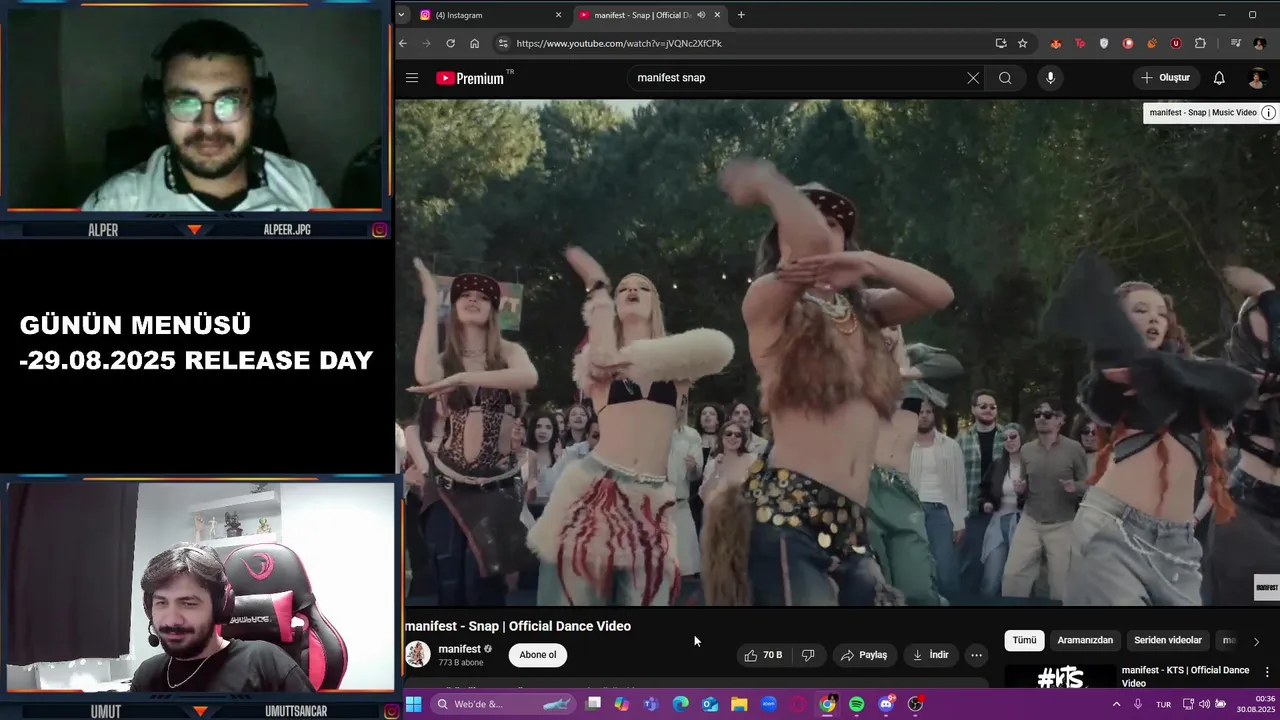
Task: Select the Seriden videolar chip
Action: [x=1168, y=640]
